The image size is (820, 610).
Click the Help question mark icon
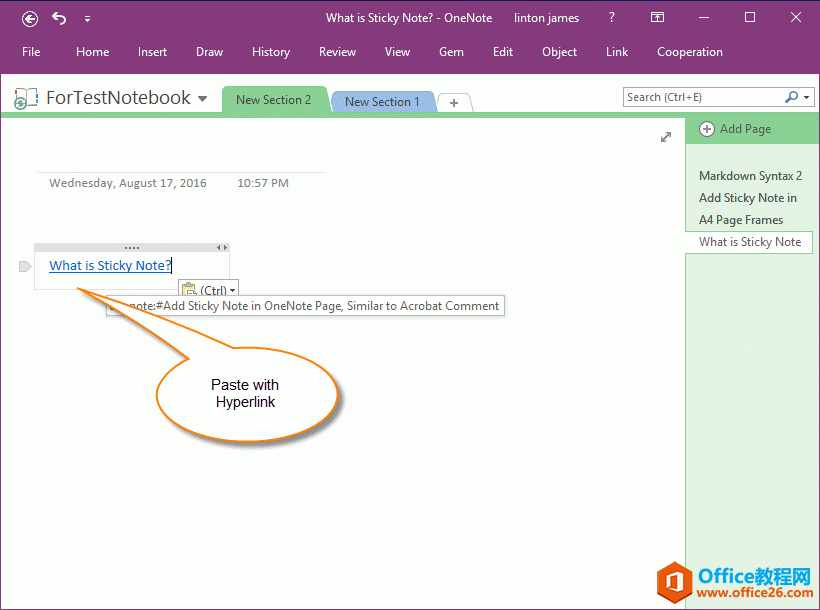pyautogui.click(x=612, y=18)
